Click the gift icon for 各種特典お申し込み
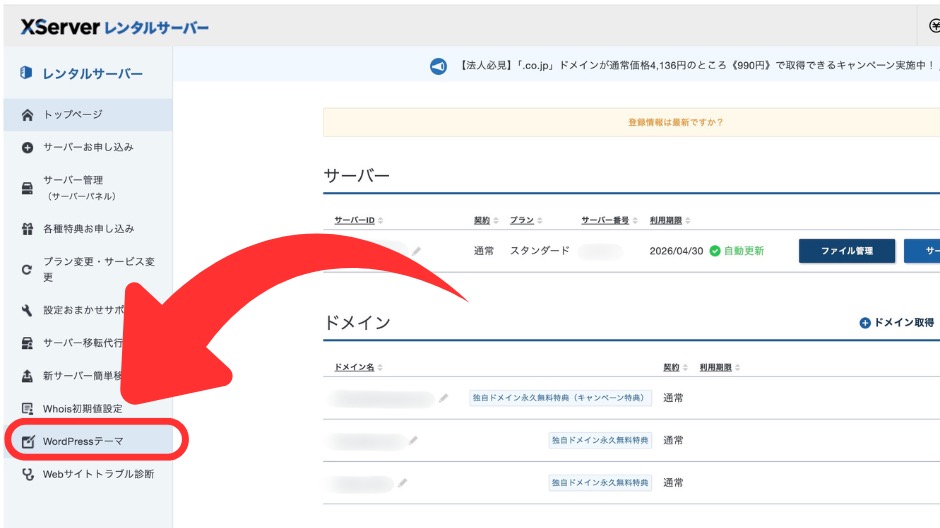 [27, 229]
